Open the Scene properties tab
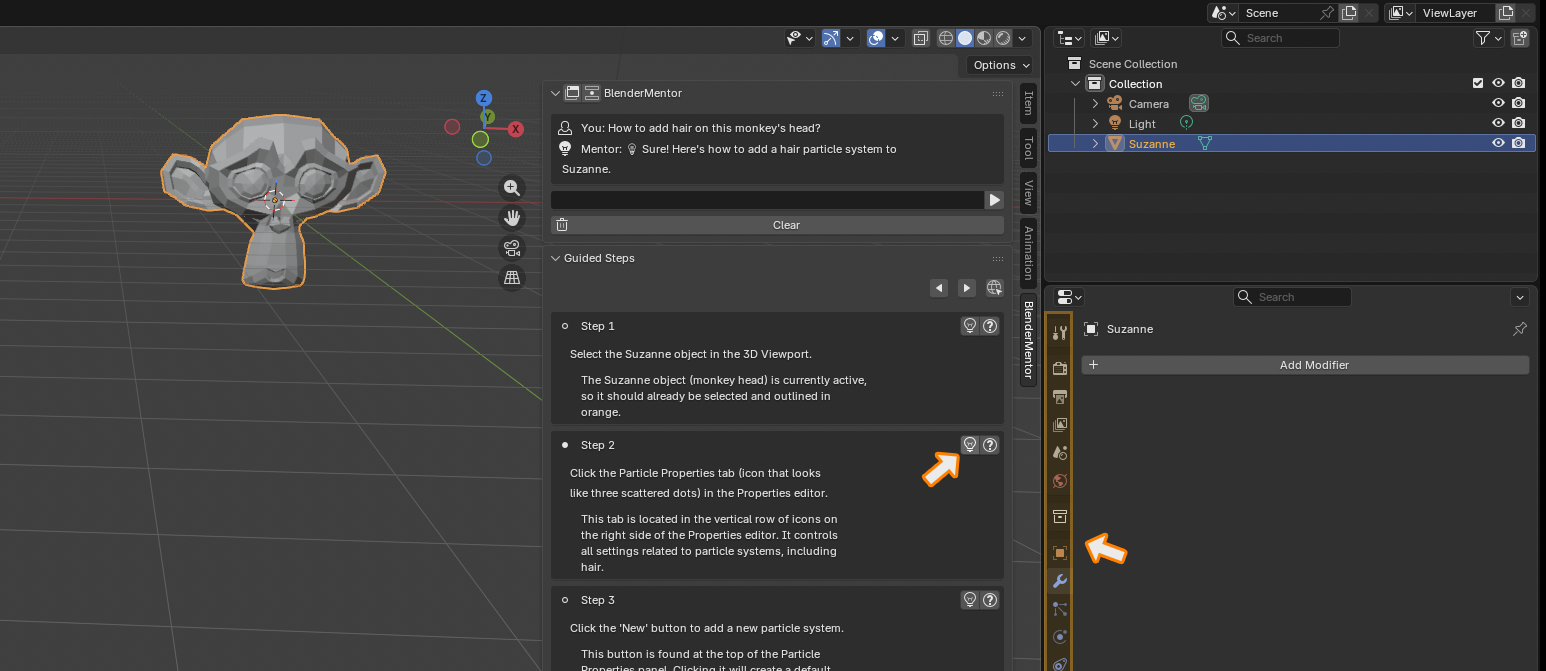Screen dimensions: 1546x671 pyautogui.click(x=1060, y=452)
